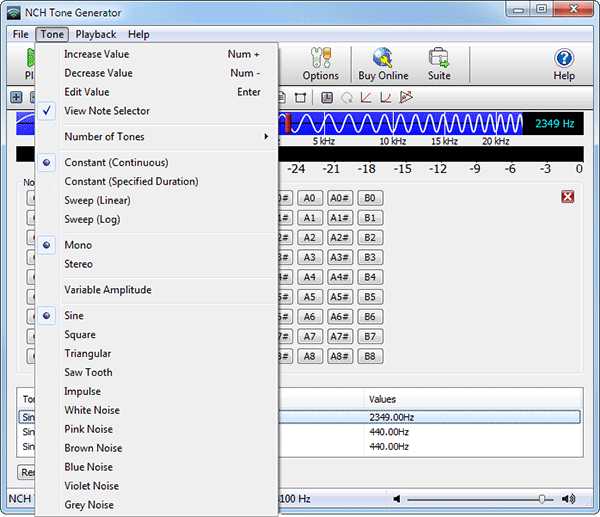The image size is (600, 517).
Task: Close the note selector with red X
Action: [x=567, y=197]
